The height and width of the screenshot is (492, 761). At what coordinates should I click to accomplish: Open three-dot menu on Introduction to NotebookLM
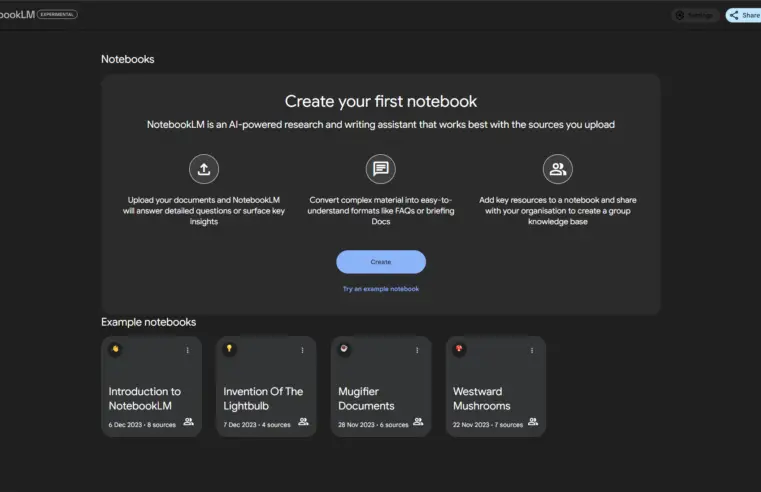point(187,350)
